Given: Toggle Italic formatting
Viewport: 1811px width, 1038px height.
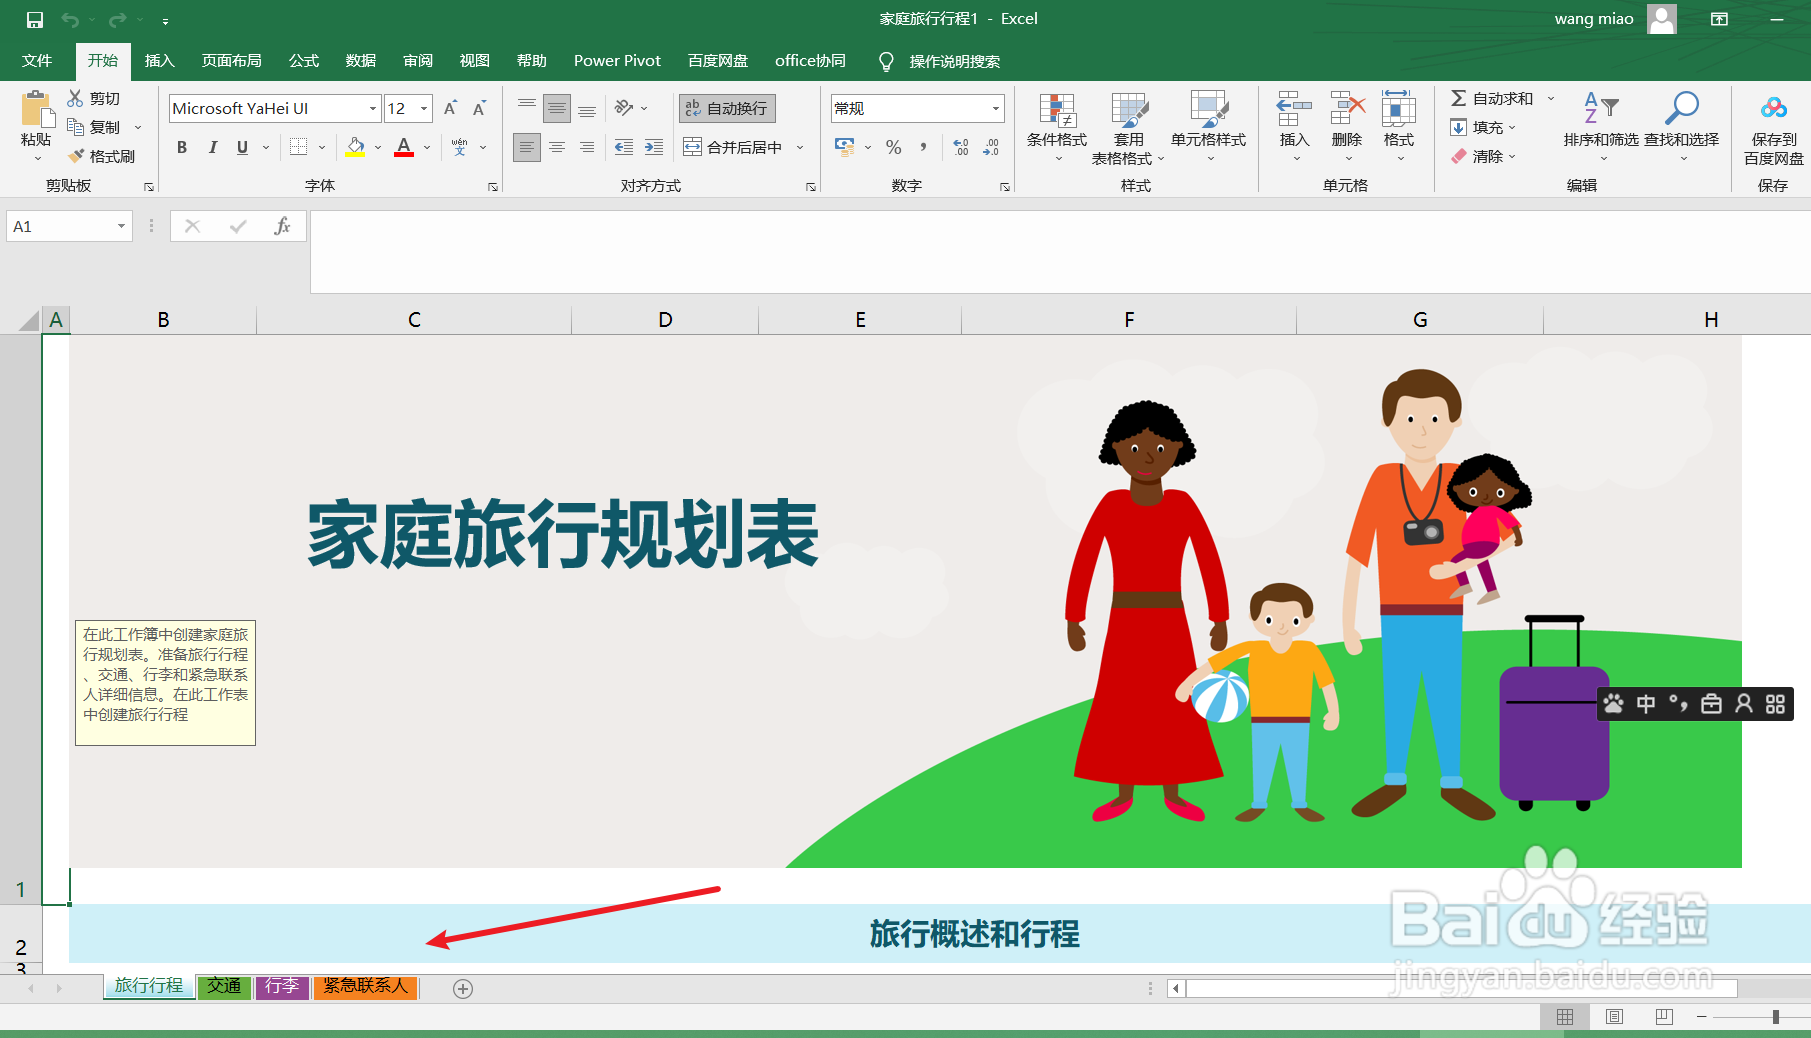Looking at the screenshot, I should pyautogui.click(x=212, y=147).
